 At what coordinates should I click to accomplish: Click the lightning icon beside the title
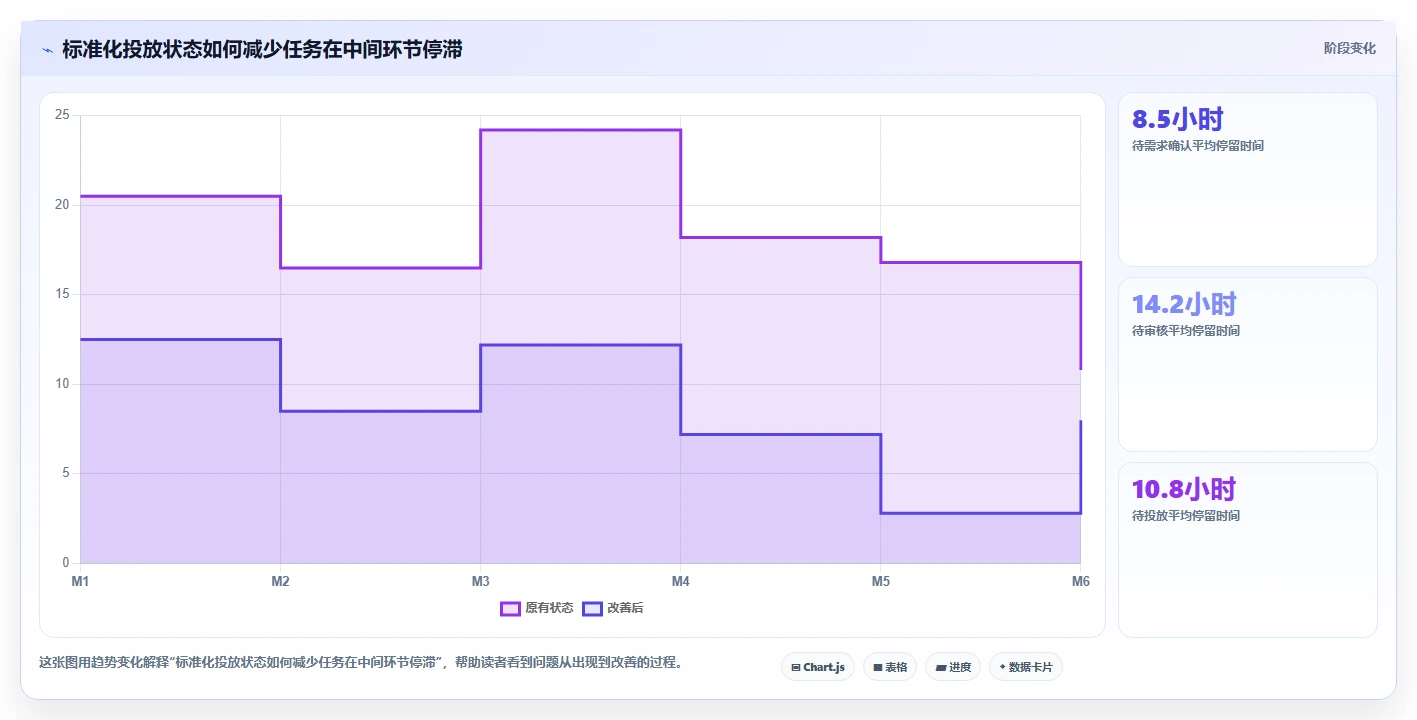point(47,50)
